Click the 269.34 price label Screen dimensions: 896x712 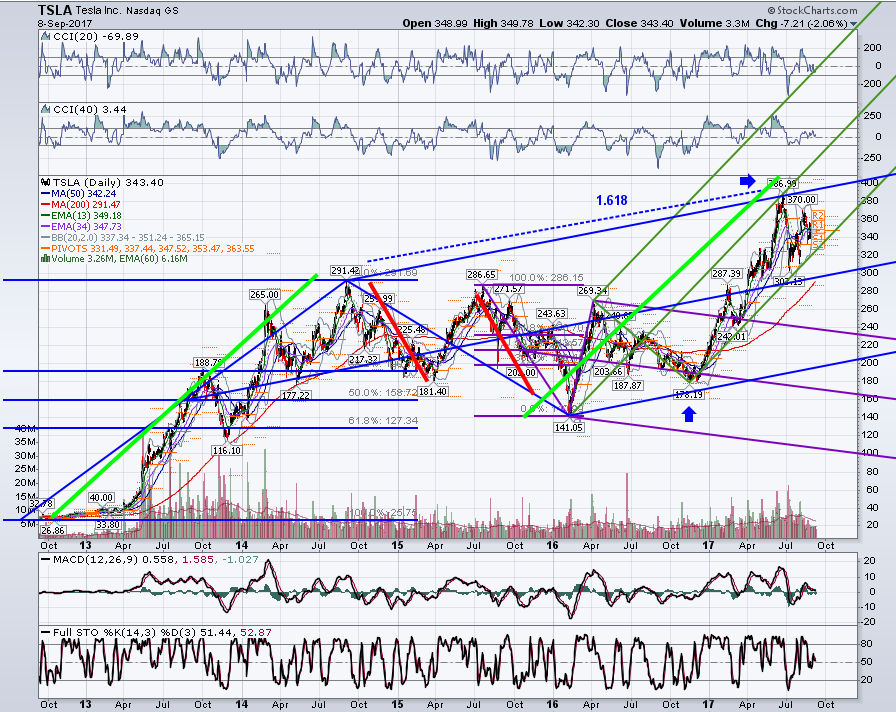[592, 291]
